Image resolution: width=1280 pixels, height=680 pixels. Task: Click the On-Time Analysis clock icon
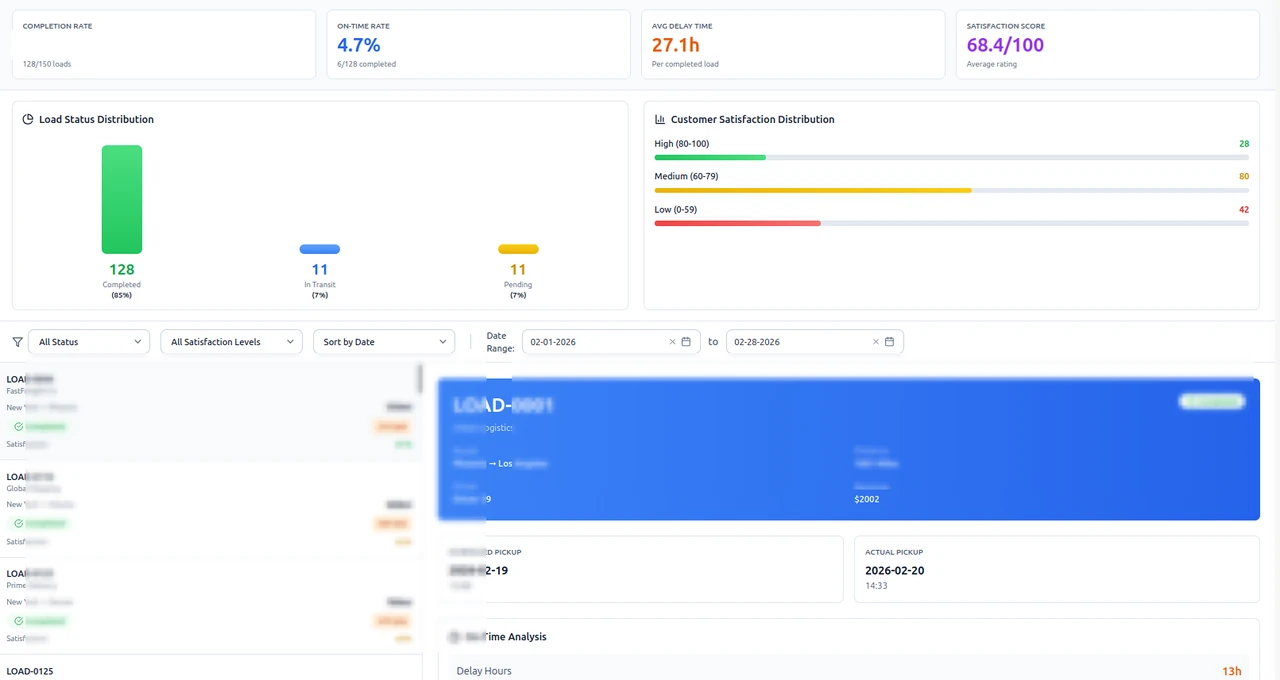[454, 637]
